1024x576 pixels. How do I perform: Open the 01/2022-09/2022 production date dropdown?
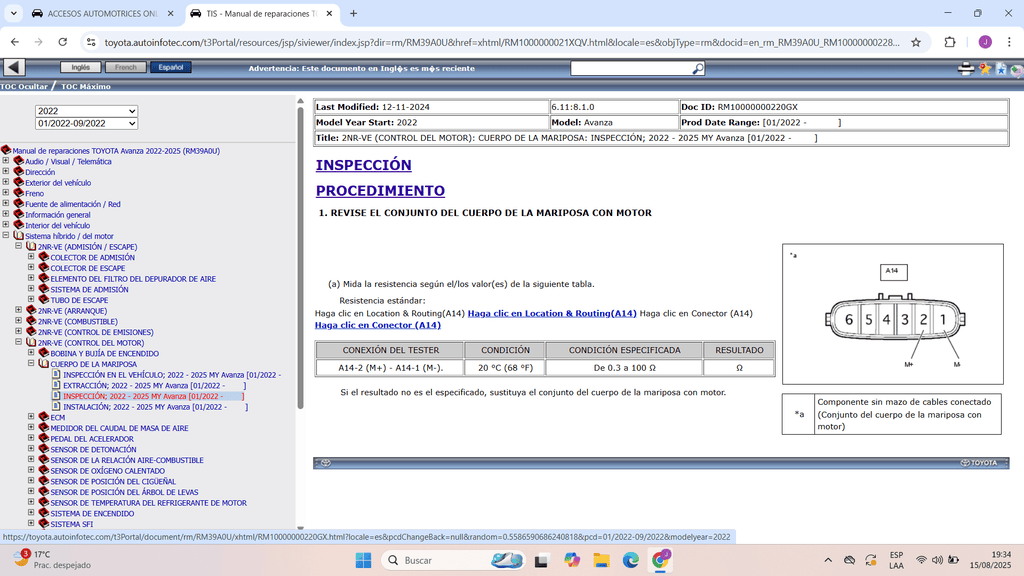click(x=86, y=124)
